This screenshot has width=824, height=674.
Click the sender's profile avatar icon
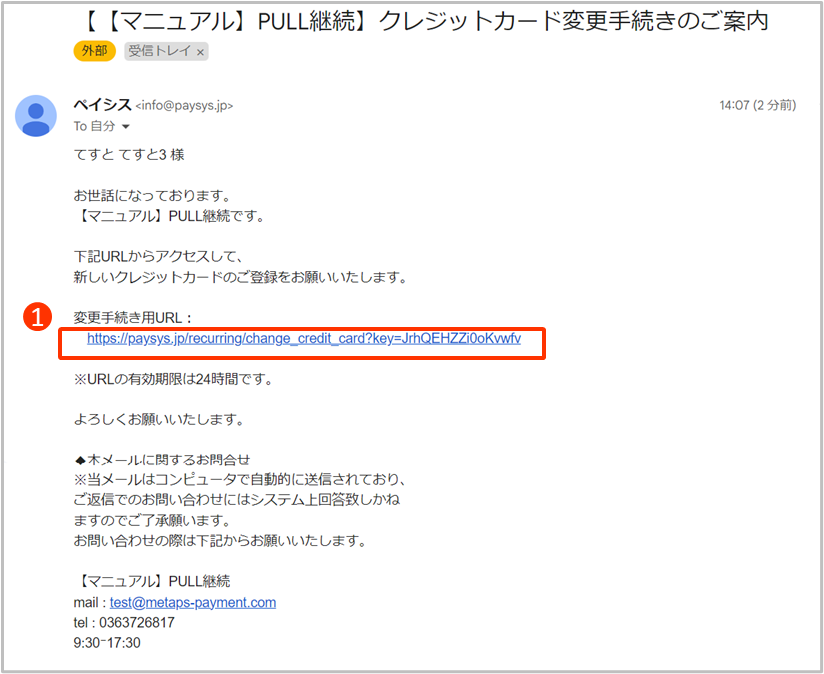click(x=36, y=116)
